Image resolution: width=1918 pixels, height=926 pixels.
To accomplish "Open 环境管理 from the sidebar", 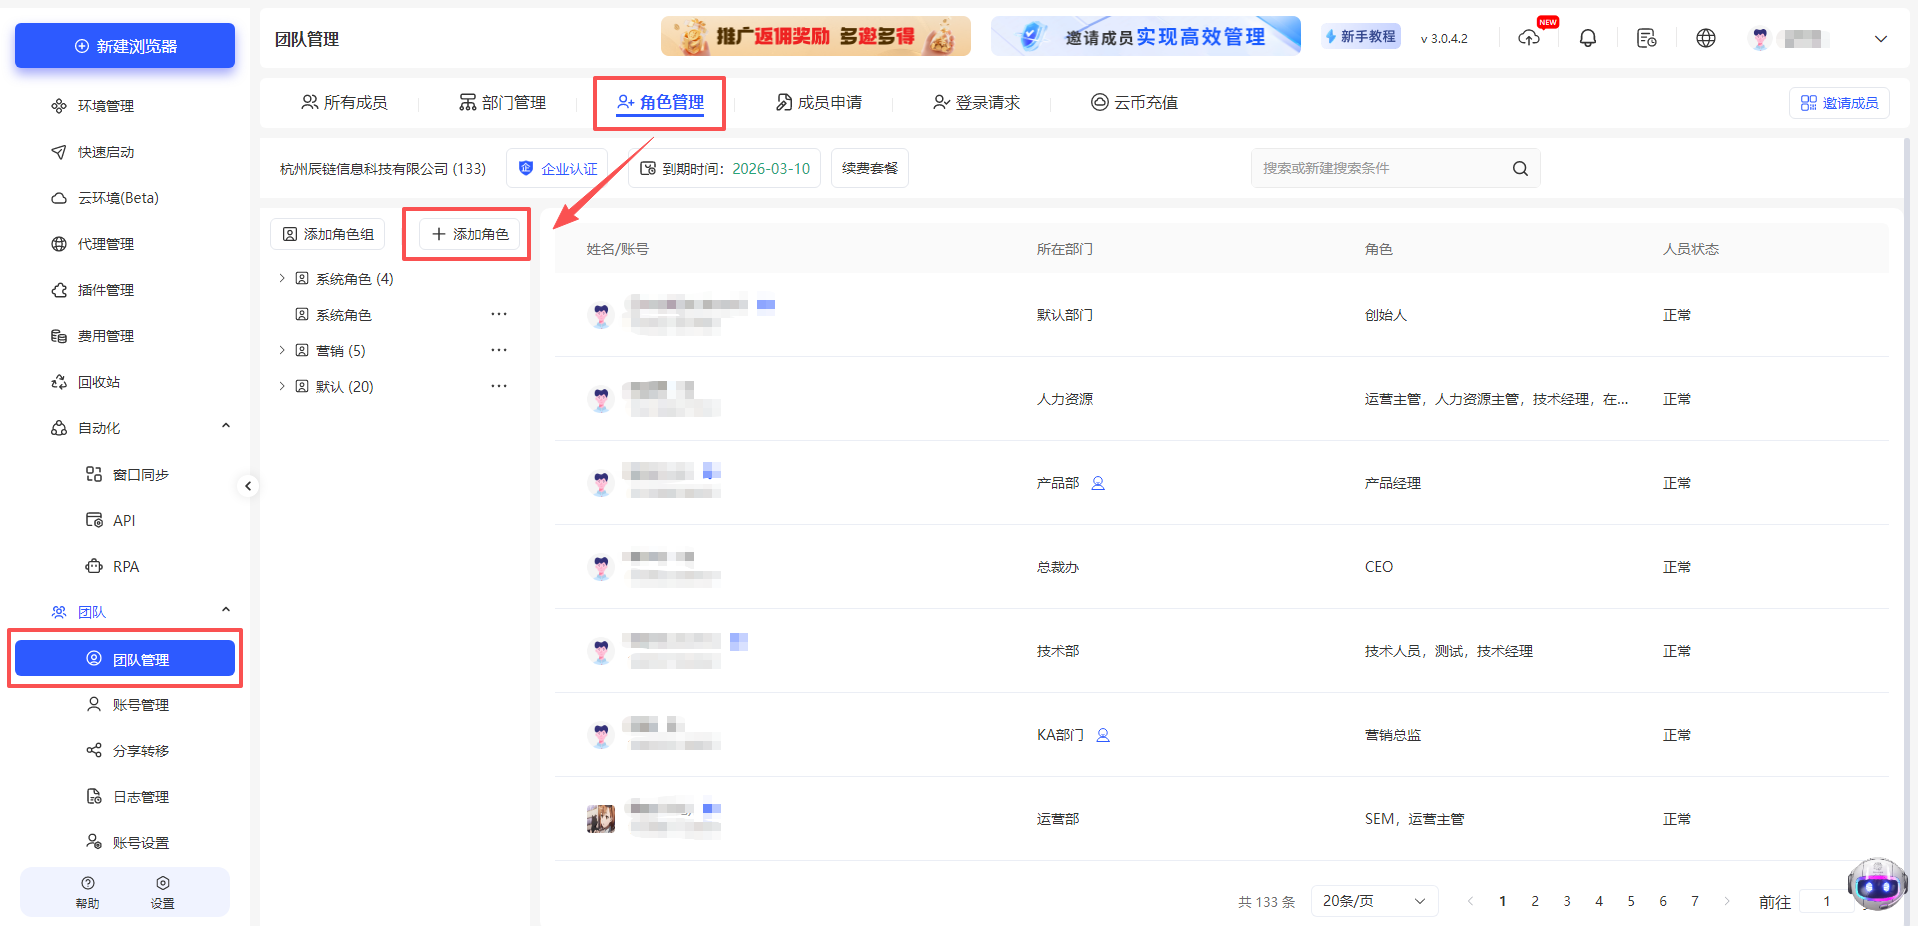I will pos(104,105).
